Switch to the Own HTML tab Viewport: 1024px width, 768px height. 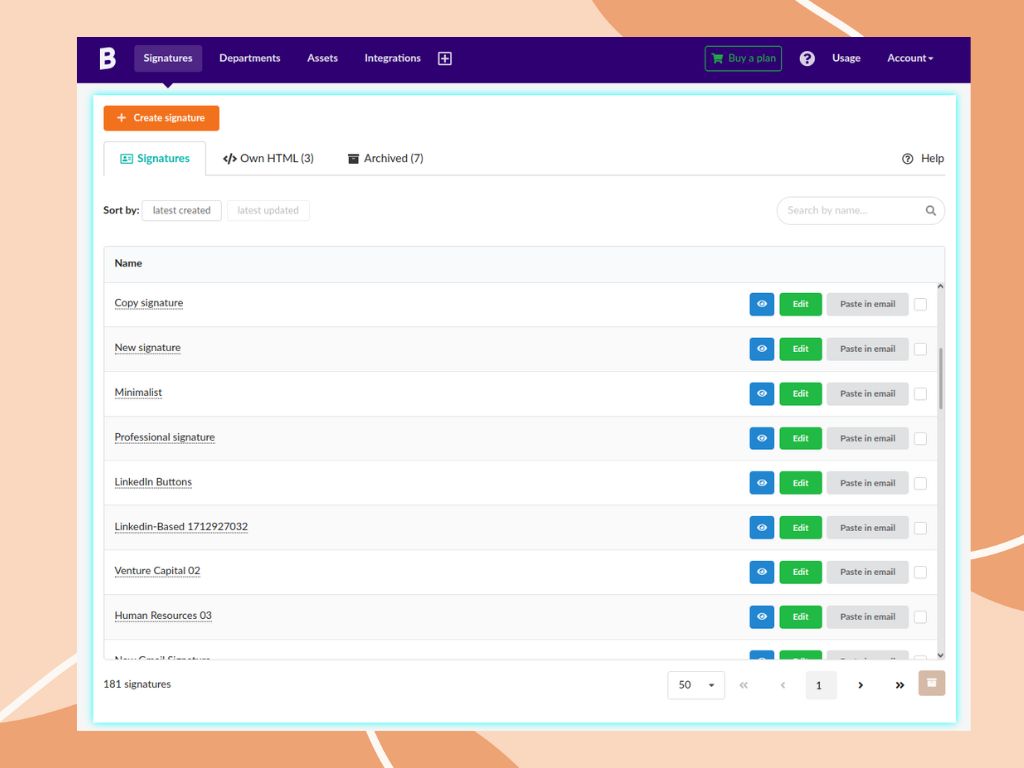pyautogui.click(x=268, y=158)
